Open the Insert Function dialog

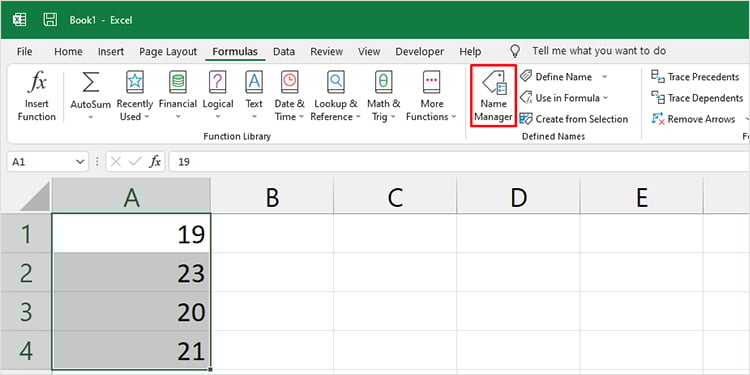pyautogui.click(x=37, y=96)
